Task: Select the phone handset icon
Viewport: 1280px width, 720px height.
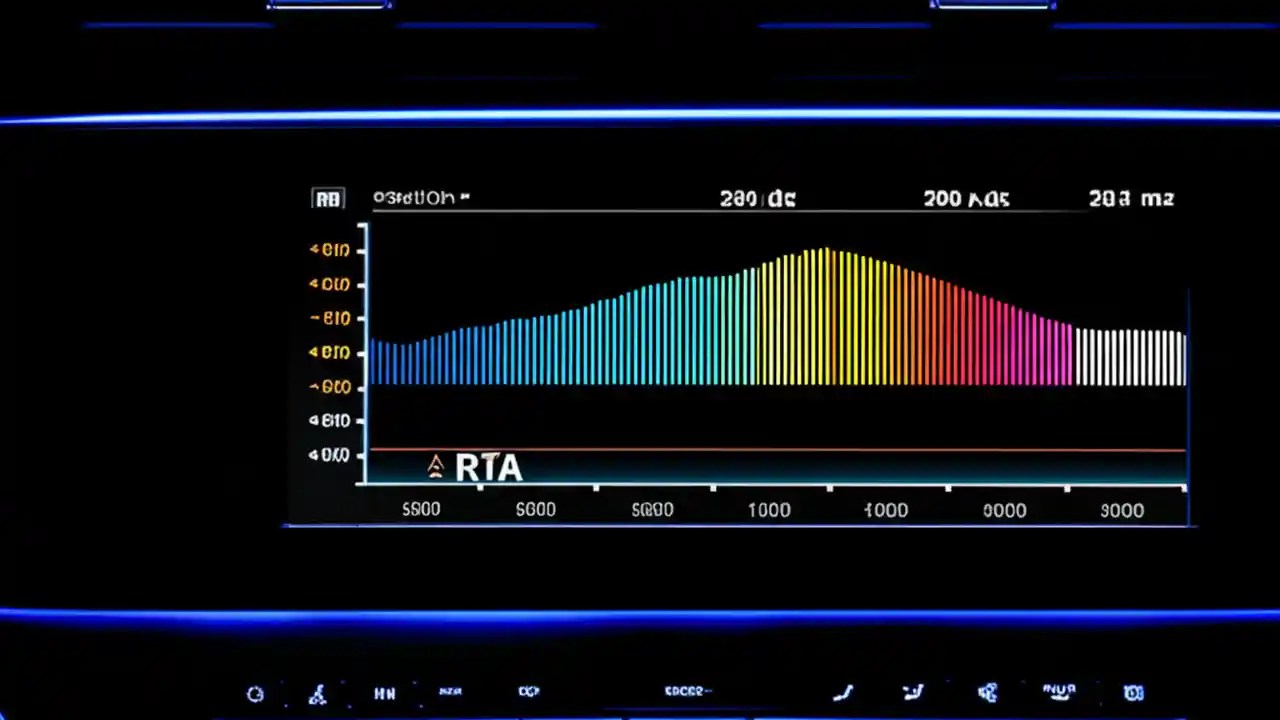Action: coord(843,692)
